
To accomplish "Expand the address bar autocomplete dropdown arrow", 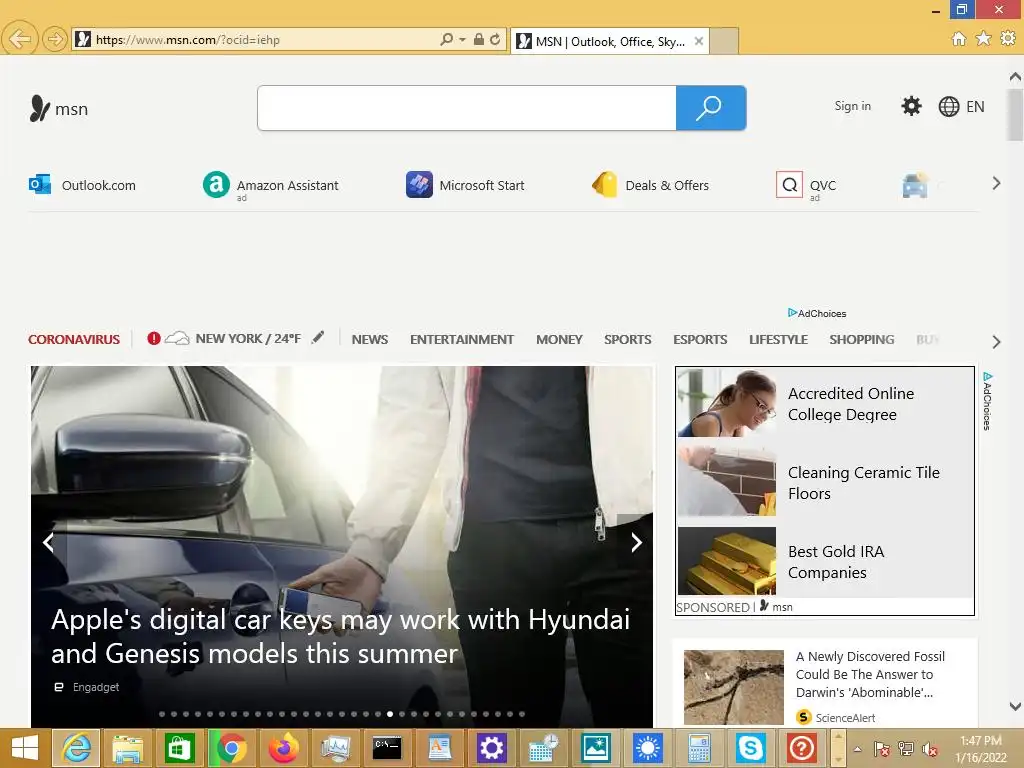I will (x=462, y=40).
